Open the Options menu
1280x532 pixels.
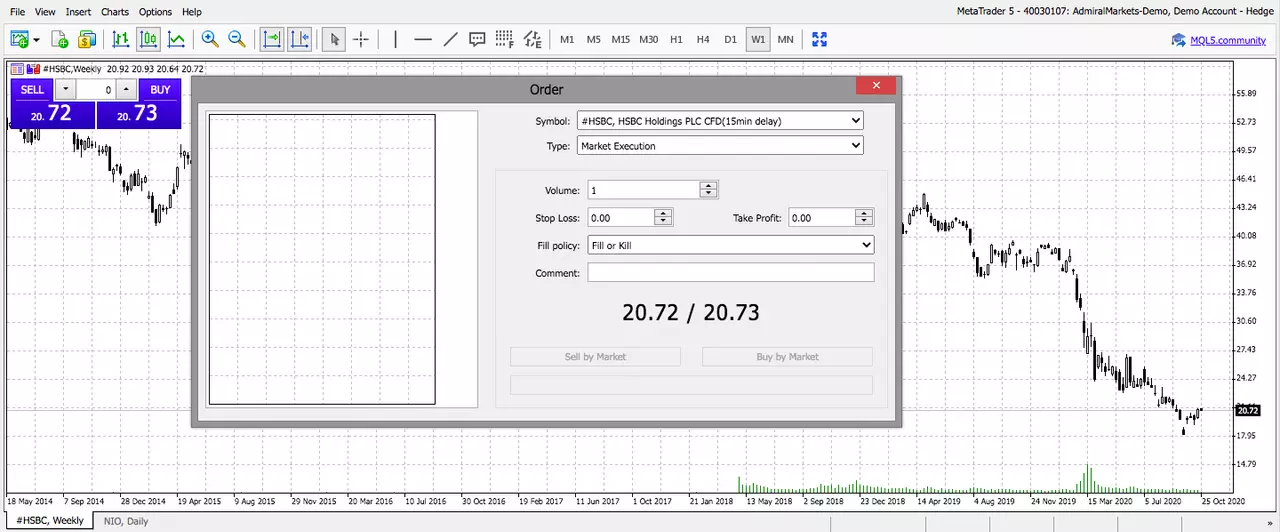pyautogui.click(x=155, y=12)
